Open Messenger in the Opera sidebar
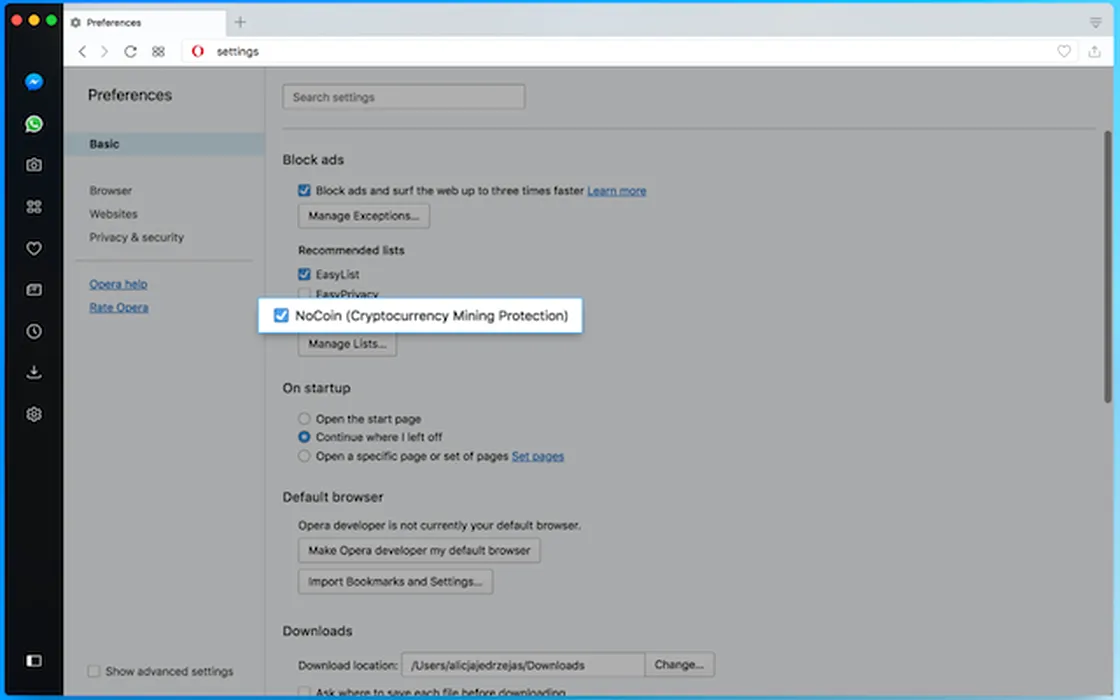 point(34,82)
